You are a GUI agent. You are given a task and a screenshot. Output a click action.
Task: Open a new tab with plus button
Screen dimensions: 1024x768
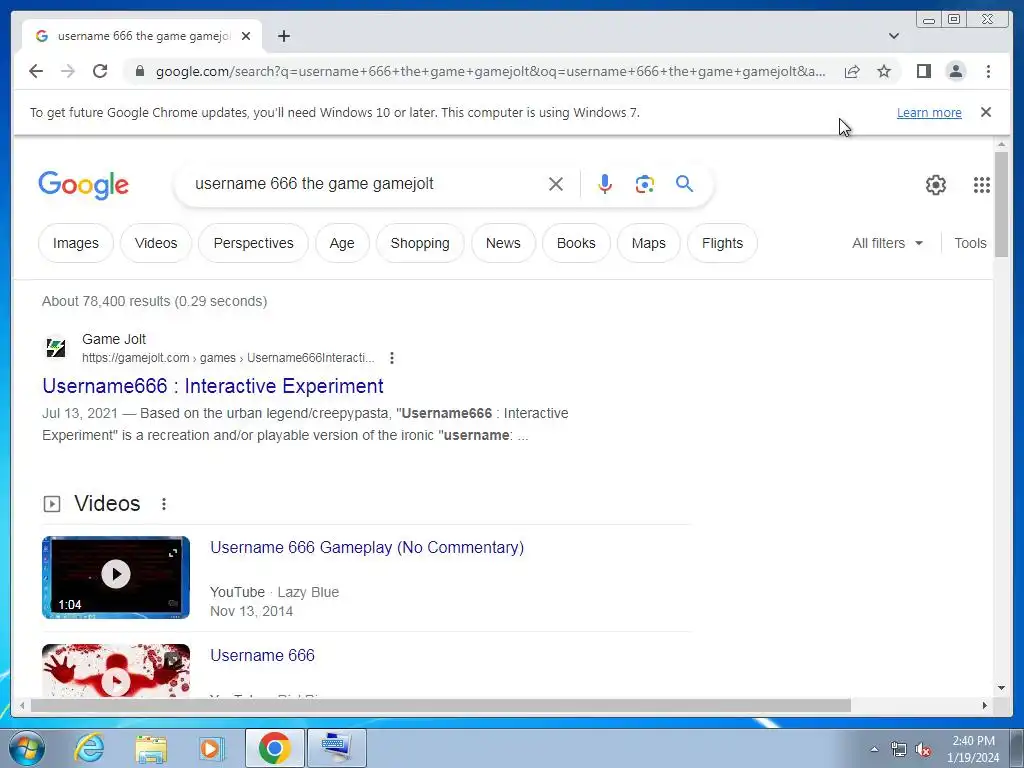(283, 36)
